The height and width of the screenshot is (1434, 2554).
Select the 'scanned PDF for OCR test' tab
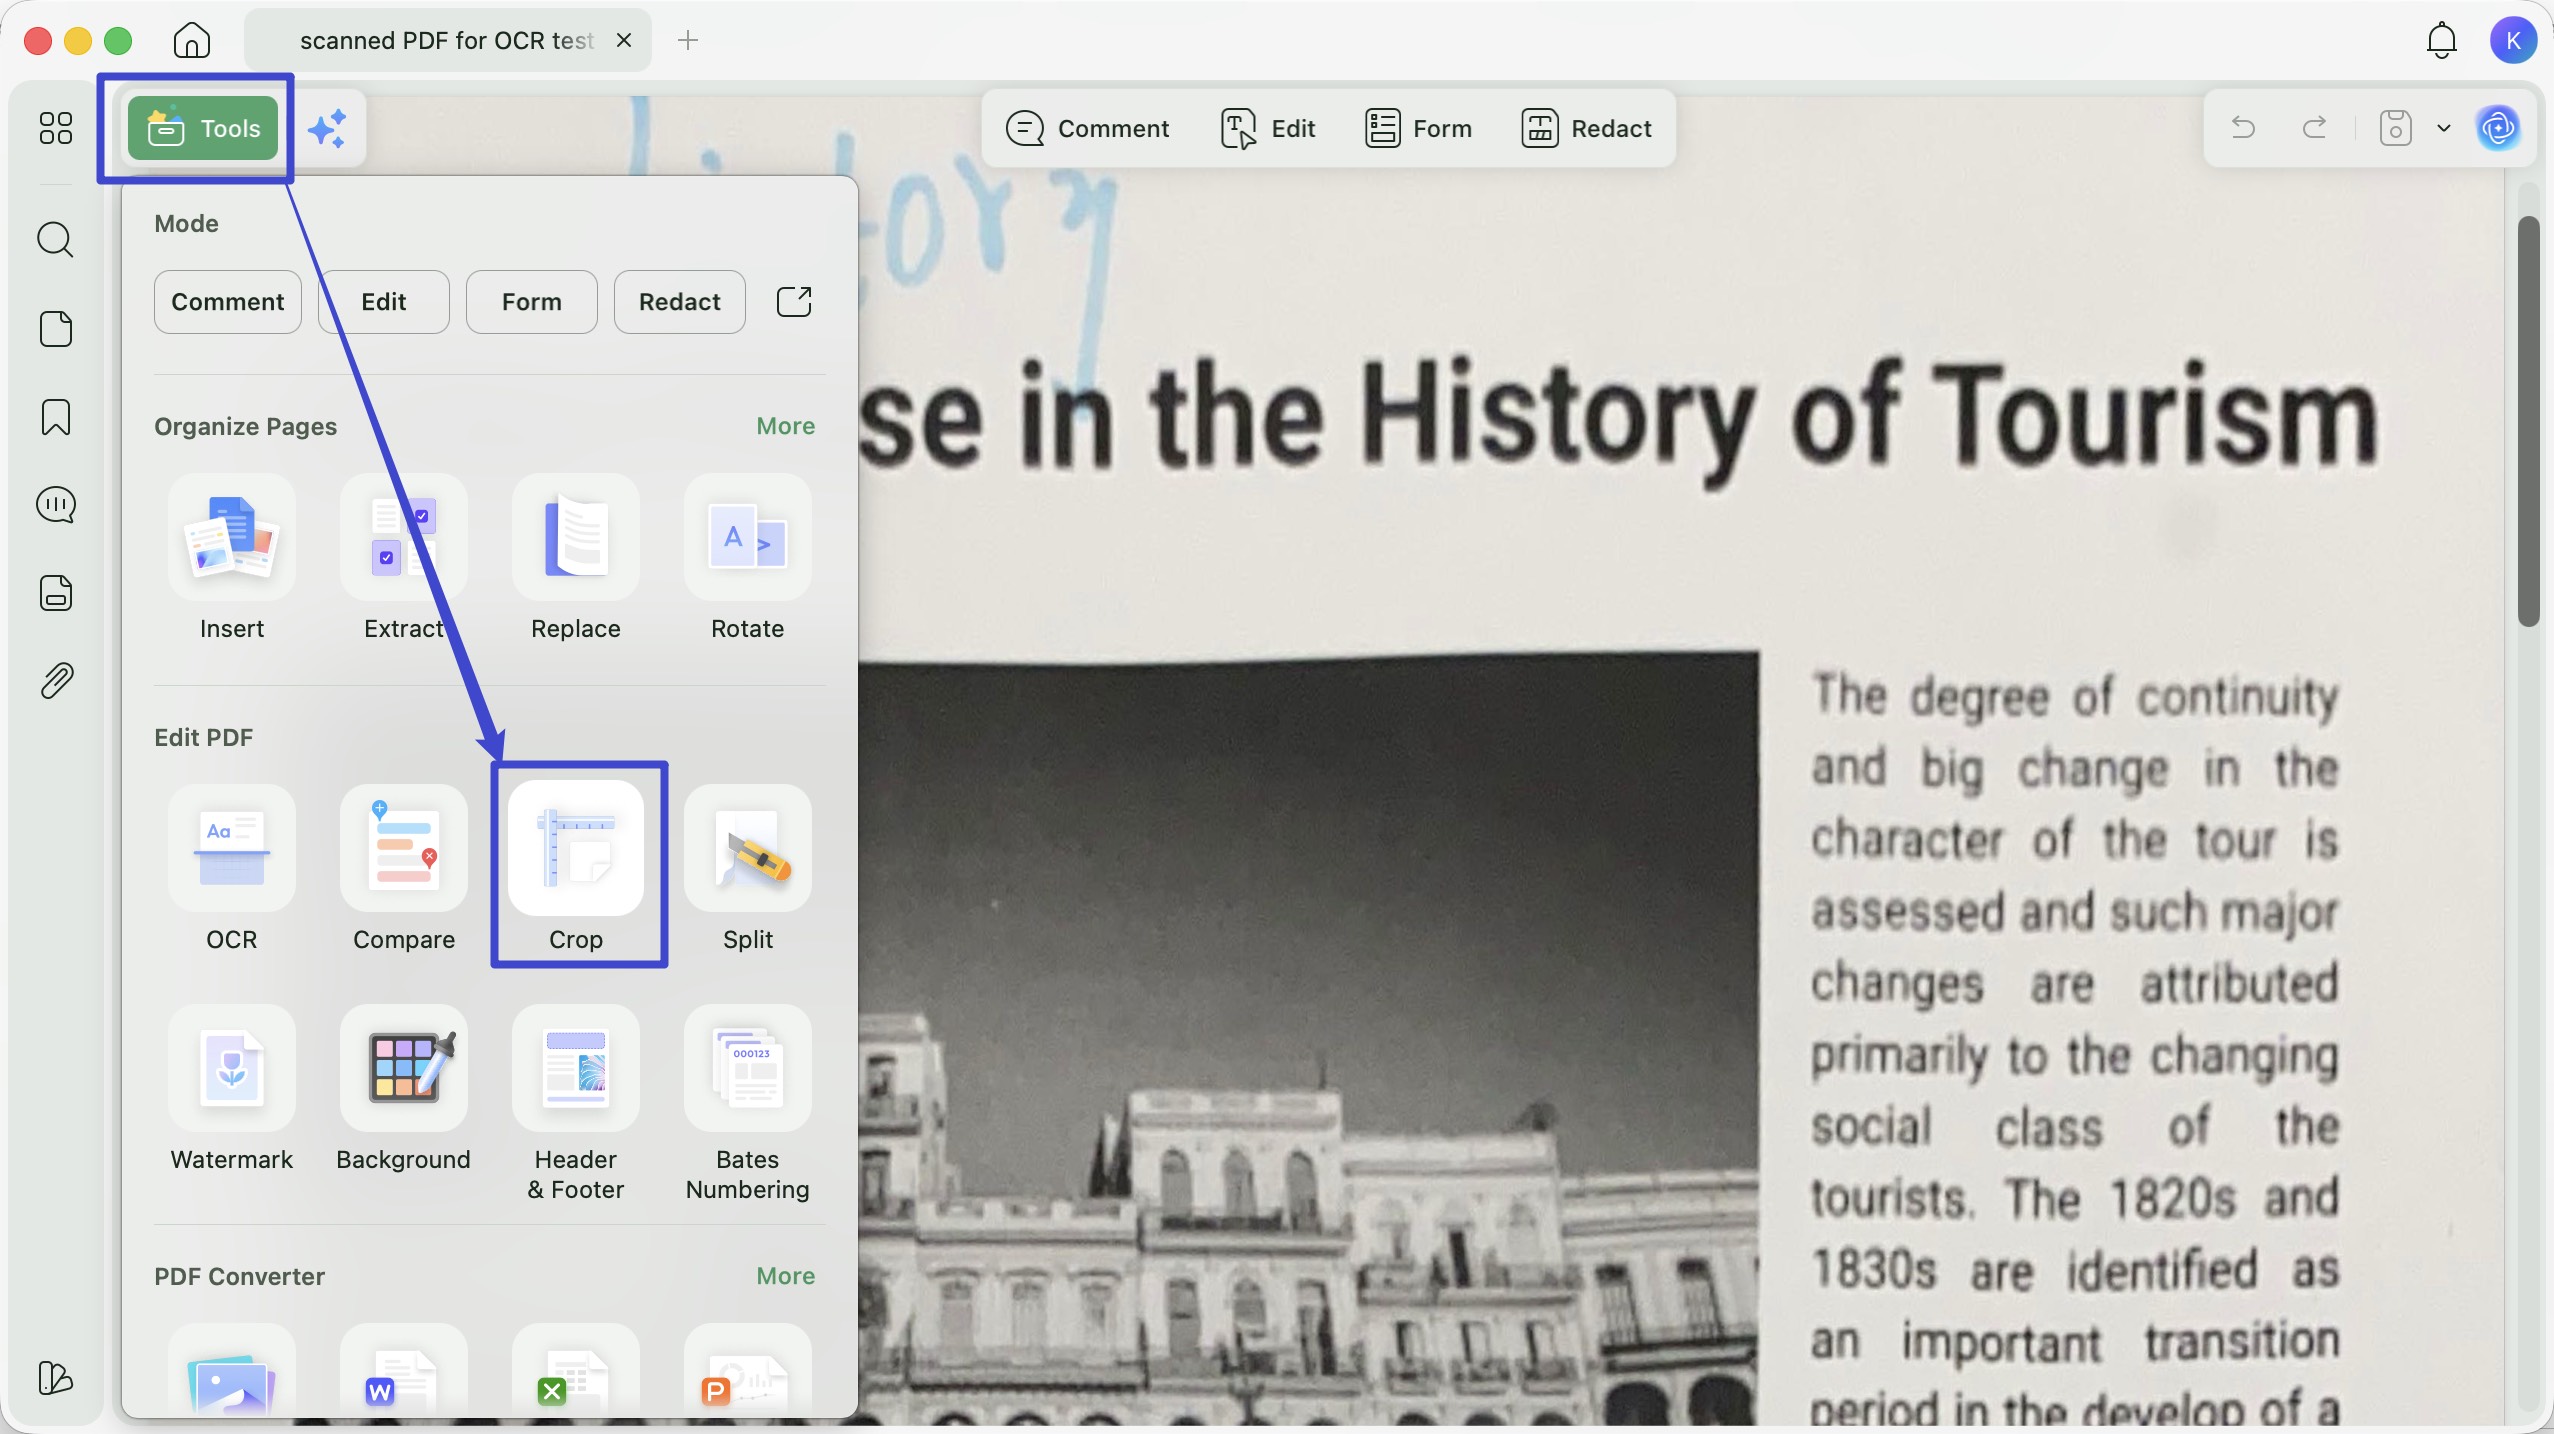coord(447,40)
